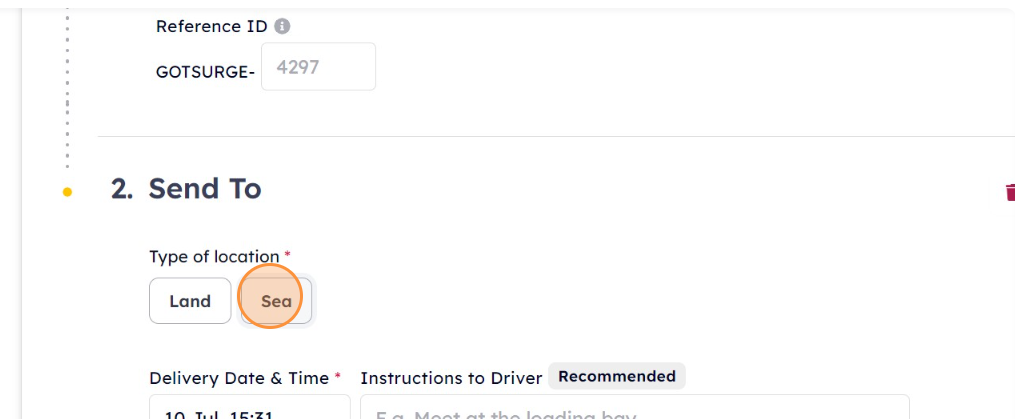The width and height of the screenshot is (1015, 419).
Task: Click the GOTSURGE- prefix text
Action: [x=205, y=72]
